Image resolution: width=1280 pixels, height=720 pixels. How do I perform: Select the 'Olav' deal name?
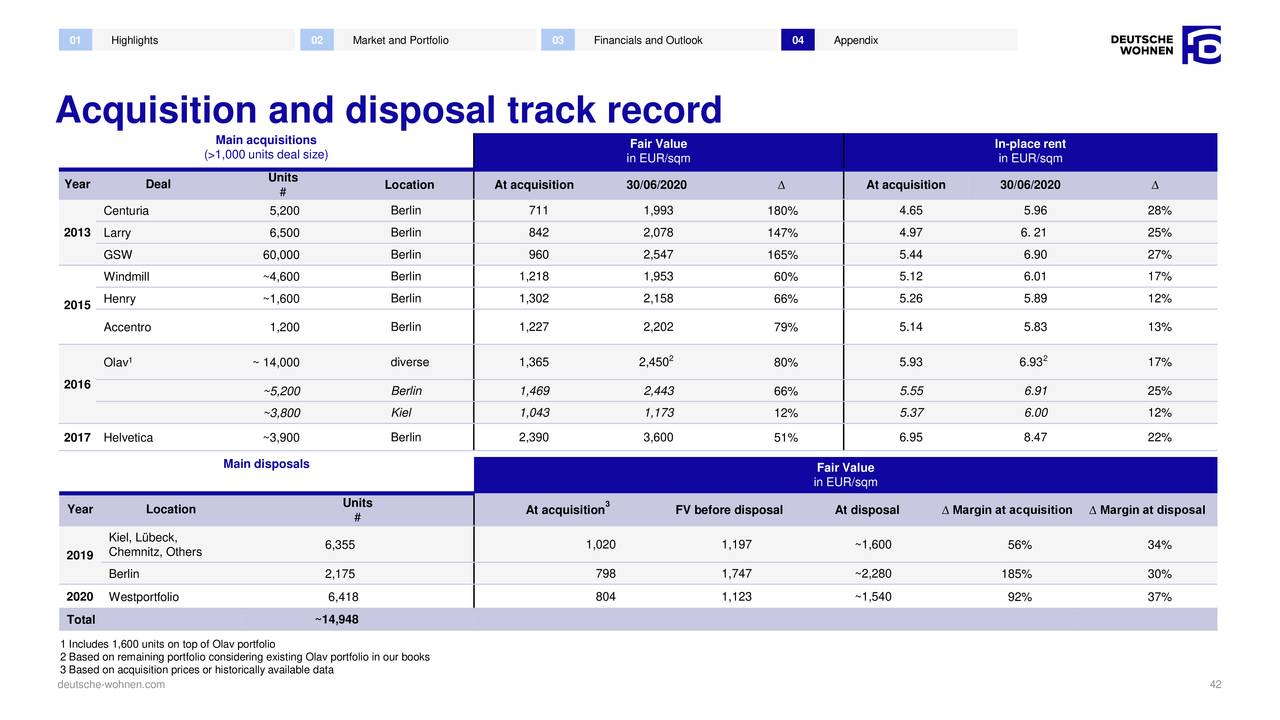point(117,362)
